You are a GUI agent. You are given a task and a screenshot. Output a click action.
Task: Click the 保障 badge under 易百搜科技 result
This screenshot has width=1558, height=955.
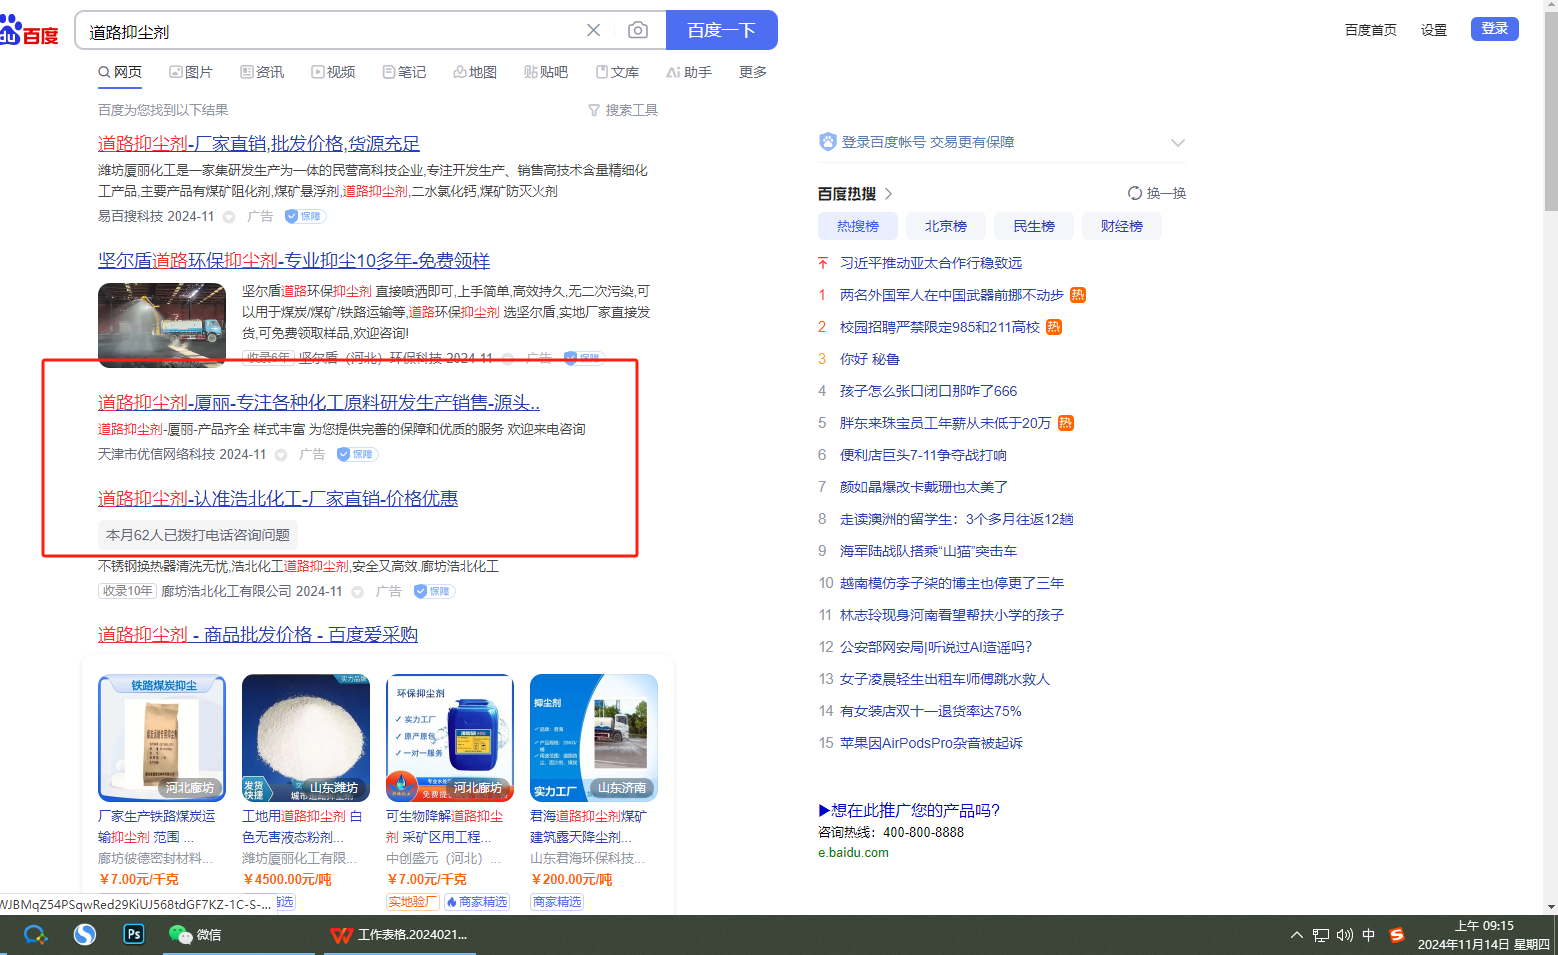pos(305,216)
